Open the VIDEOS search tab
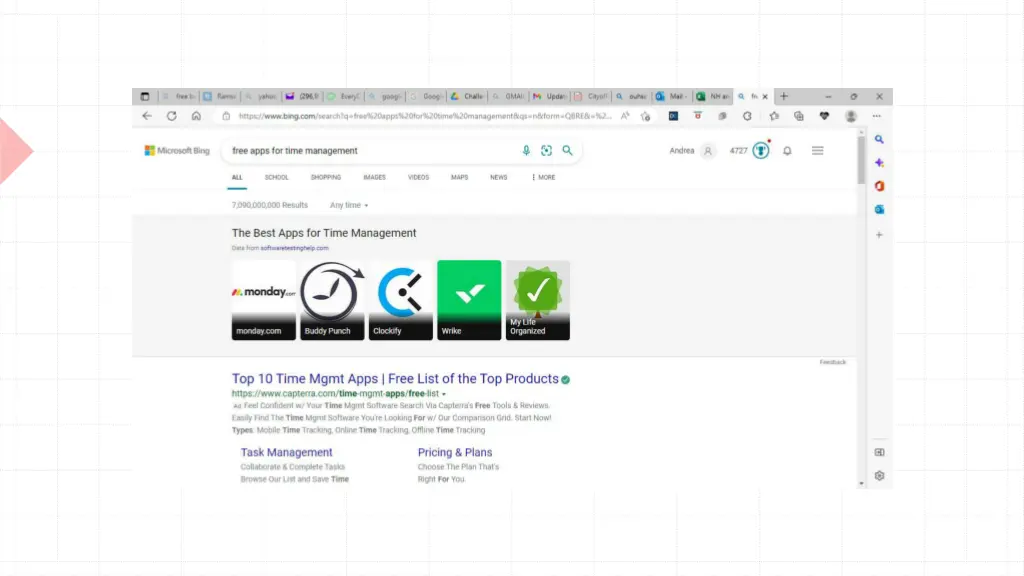This screenshot has height=576, width=1024. pyautogui.click(x=419, y=178)
